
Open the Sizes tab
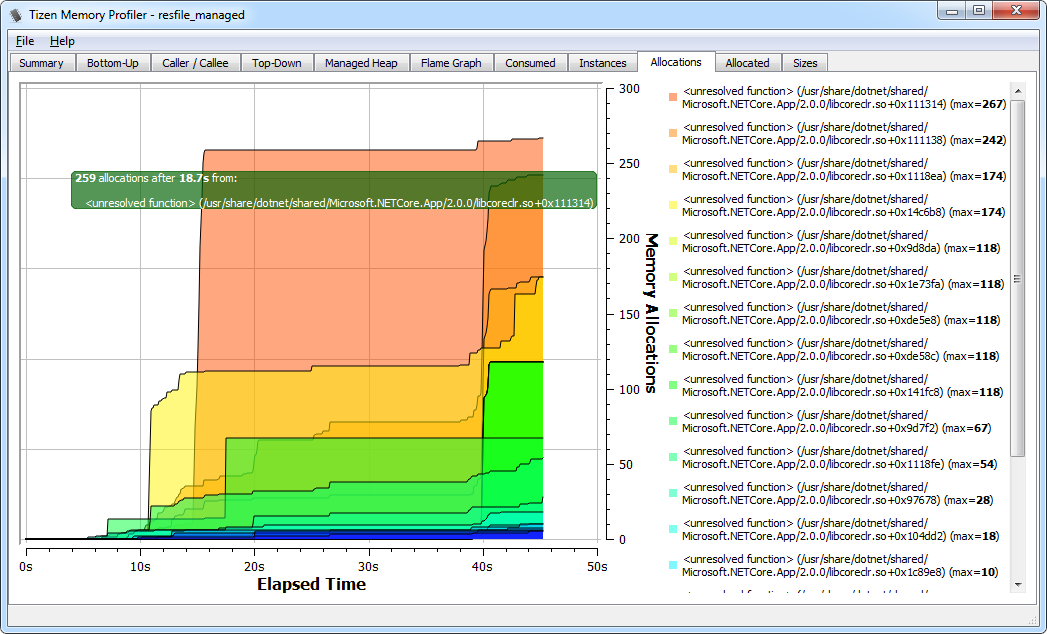pyautogui.click(x=805, y=62)
